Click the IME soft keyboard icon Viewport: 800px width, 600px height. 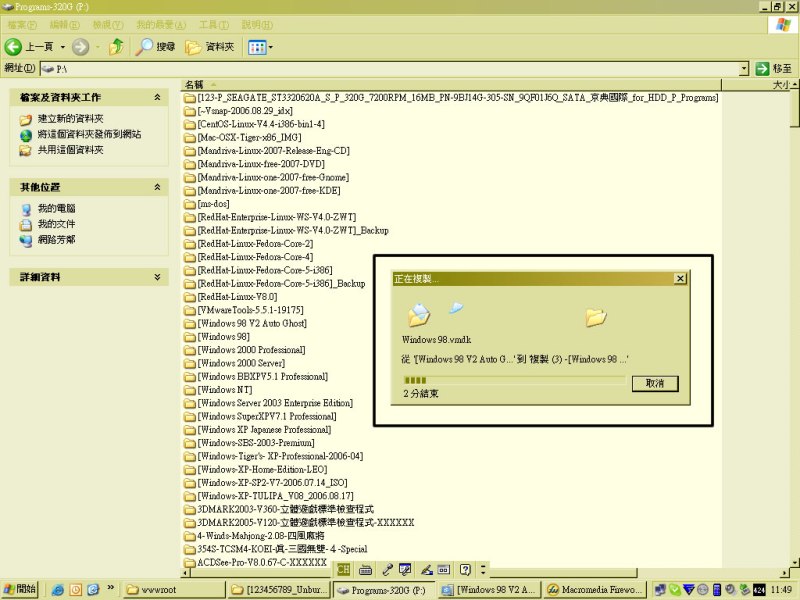[365, 569]
